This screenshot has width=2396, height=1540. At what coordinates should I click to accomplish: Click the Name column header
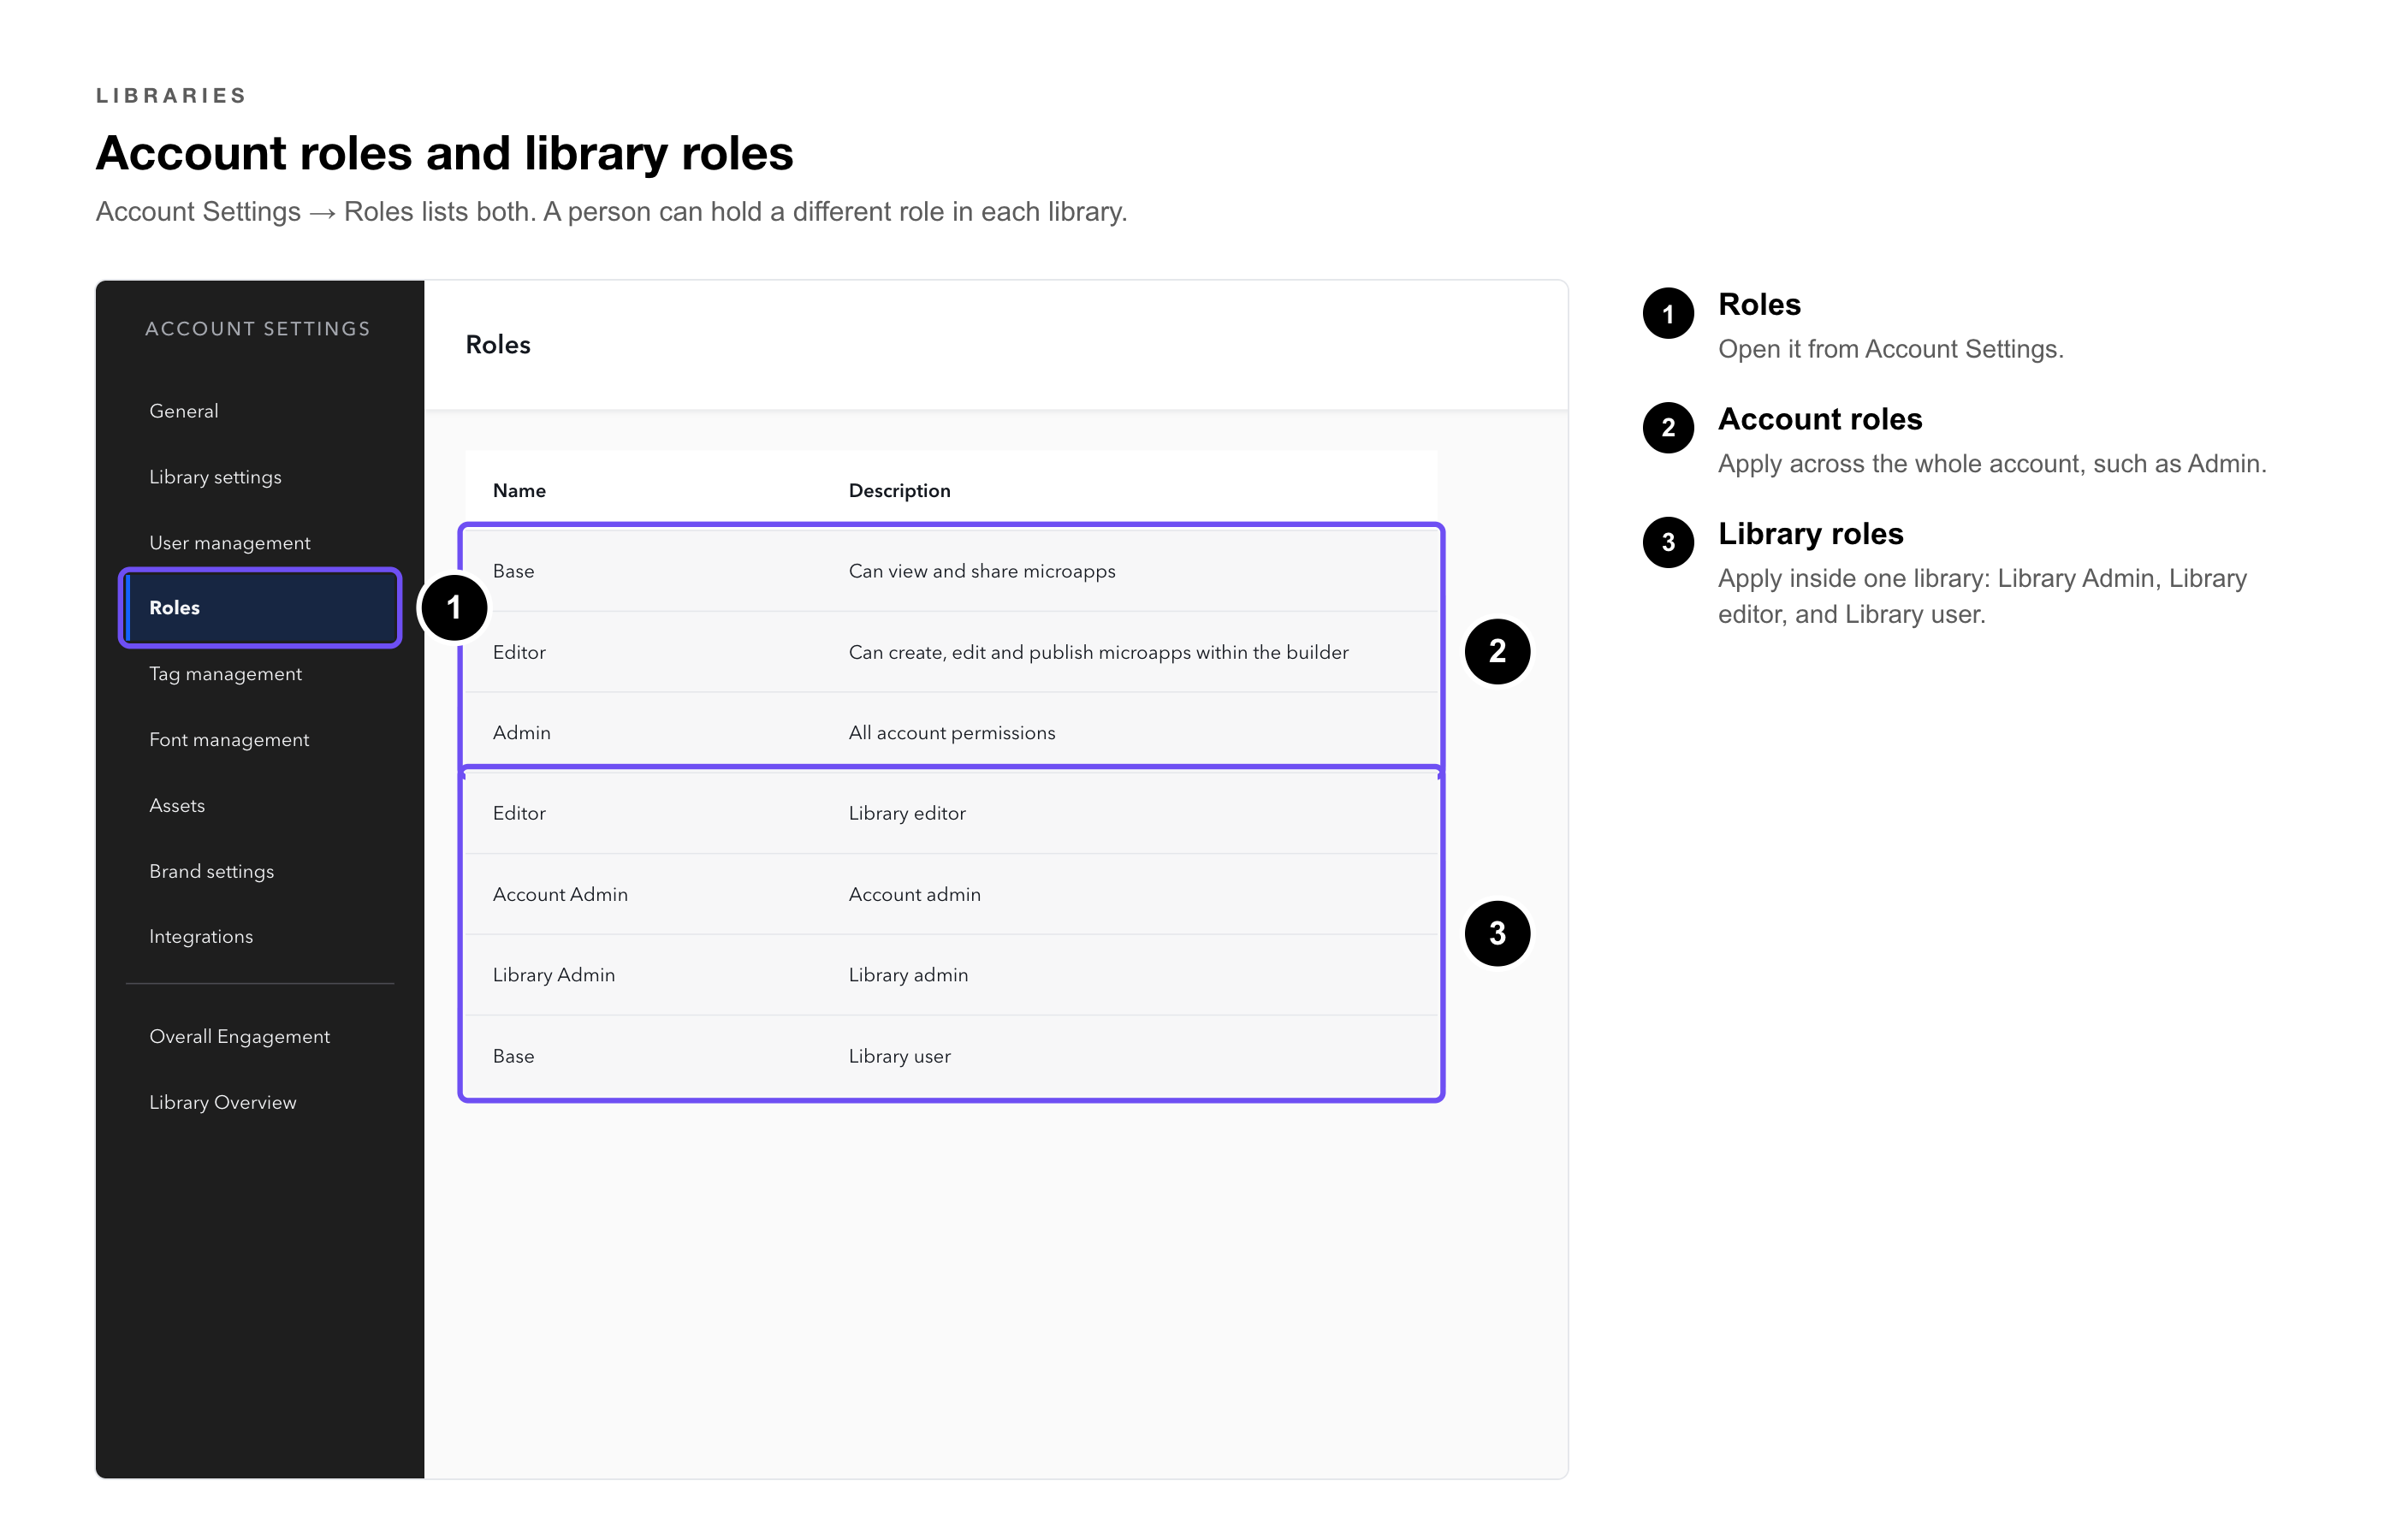point(519,491)
